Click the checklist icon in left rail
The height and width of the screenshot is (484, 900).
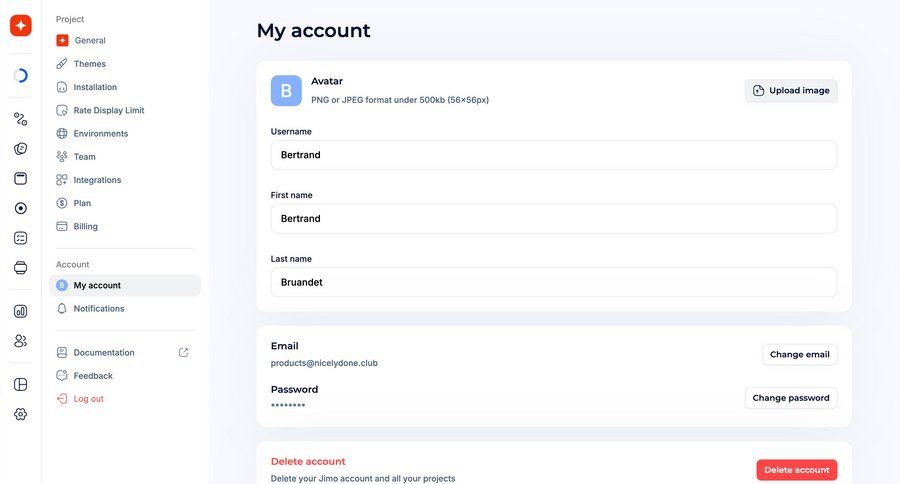[x=21, y=238]
